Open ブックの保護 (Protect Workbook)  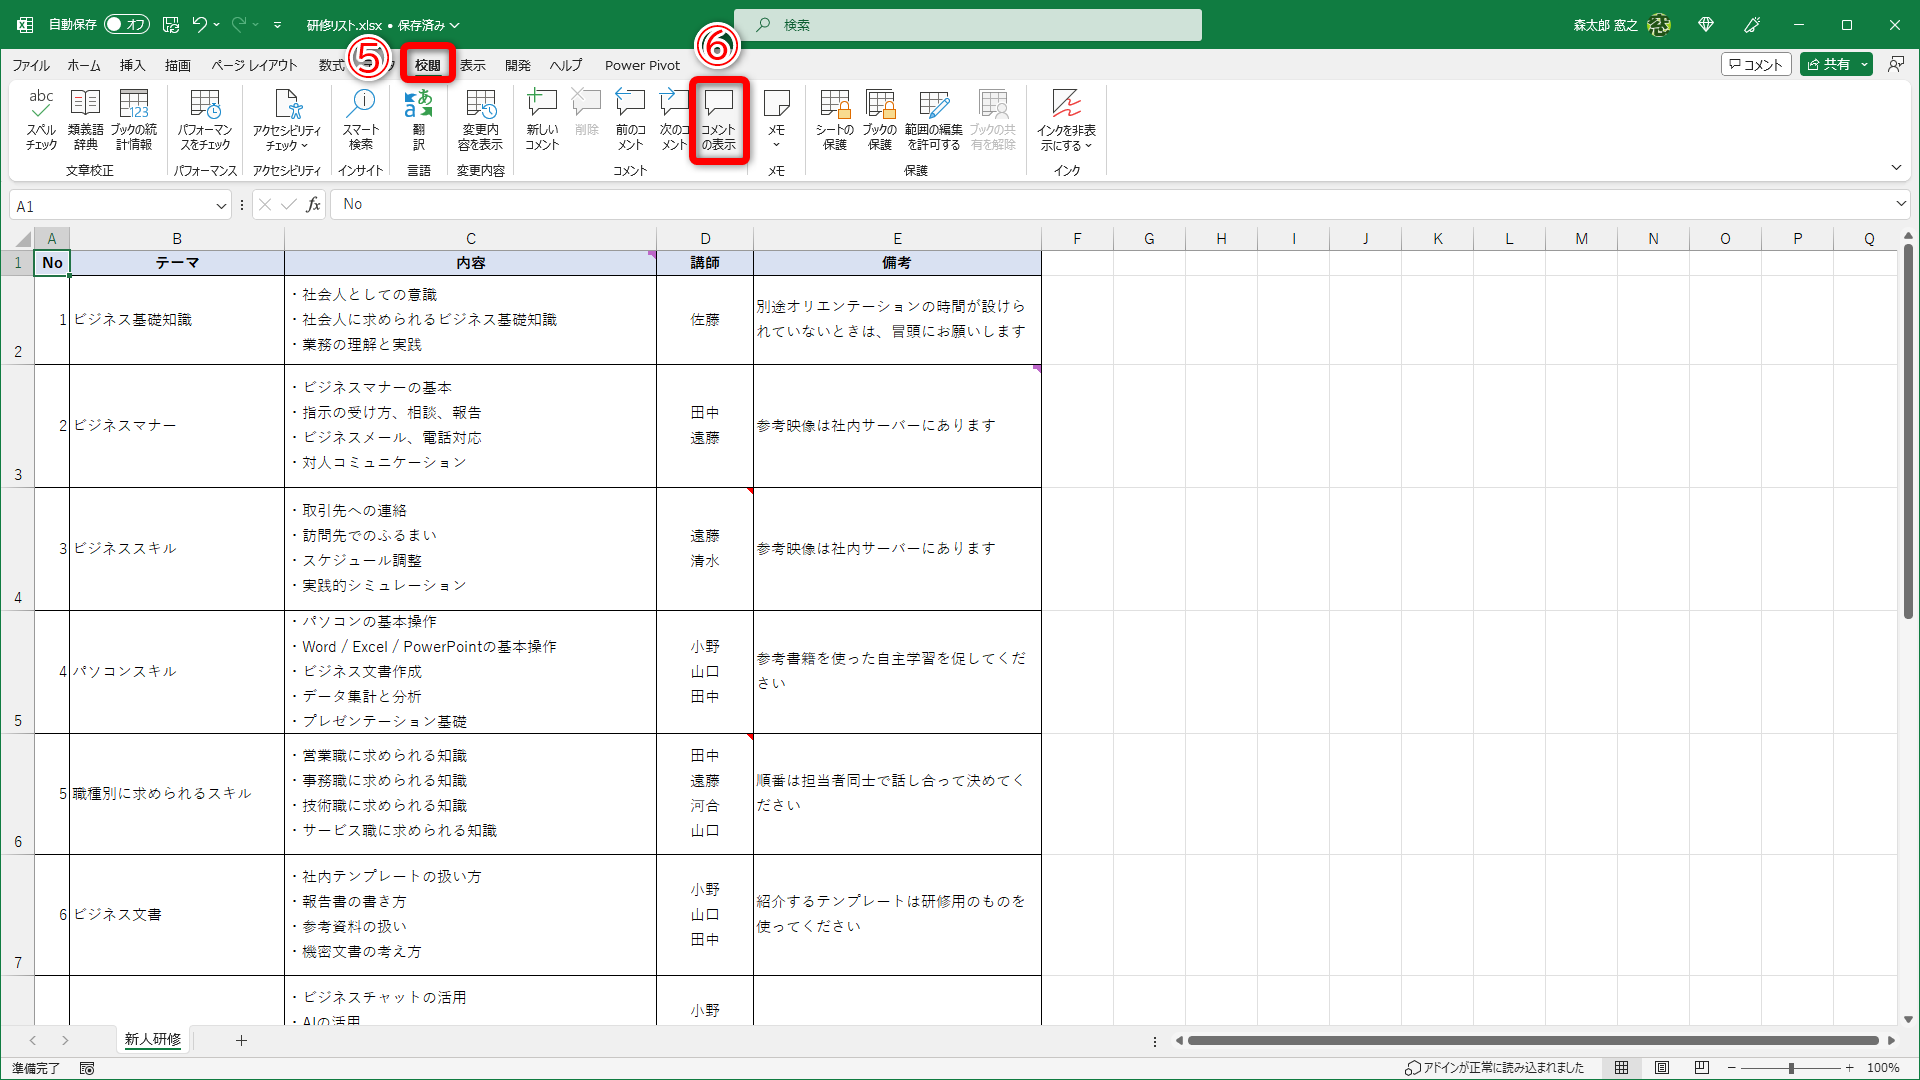click(881, 120)
